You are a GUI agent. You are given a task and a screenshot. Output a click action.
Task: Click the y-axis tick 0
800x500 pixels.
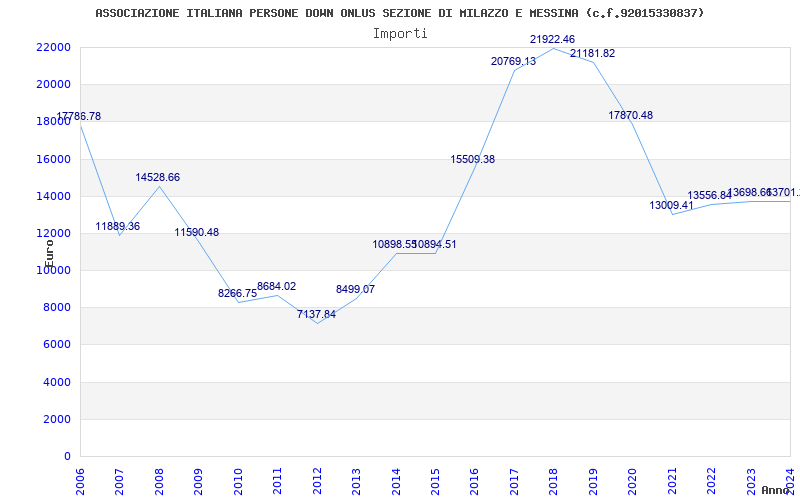(x=68, y=457)
